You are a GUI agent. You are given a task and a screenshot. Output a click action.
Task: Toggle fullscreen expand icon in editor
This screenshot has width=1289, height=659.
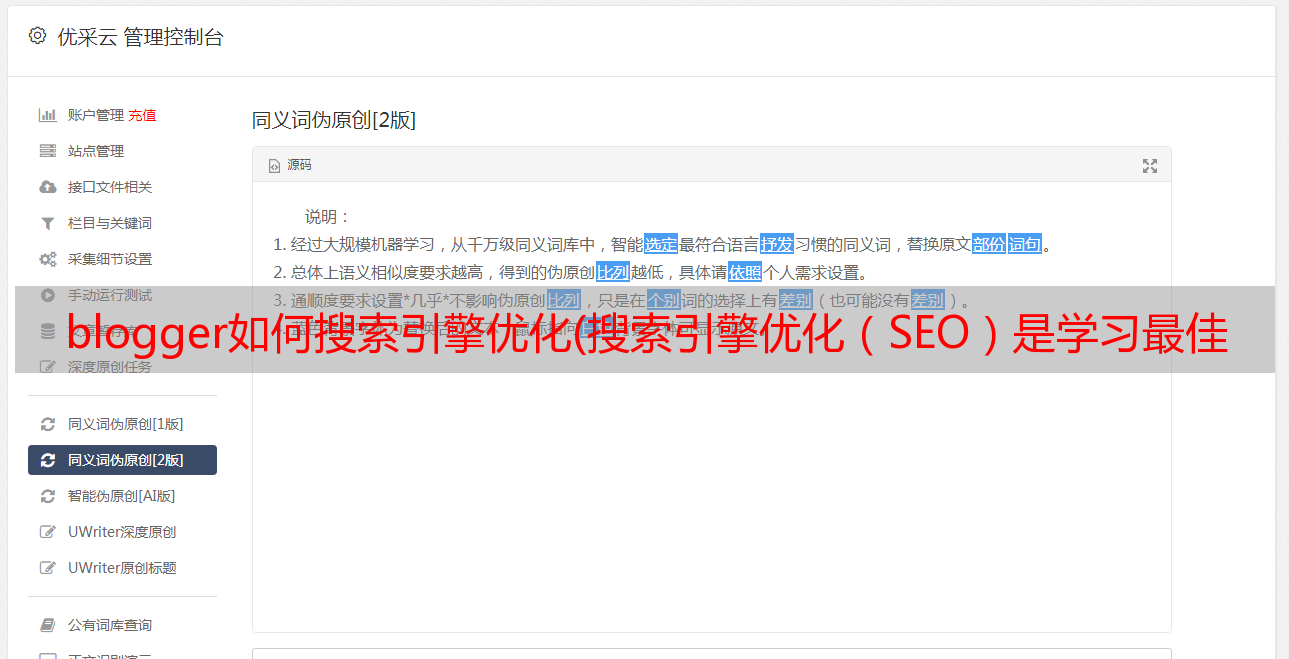click(x=1150, y=166)
